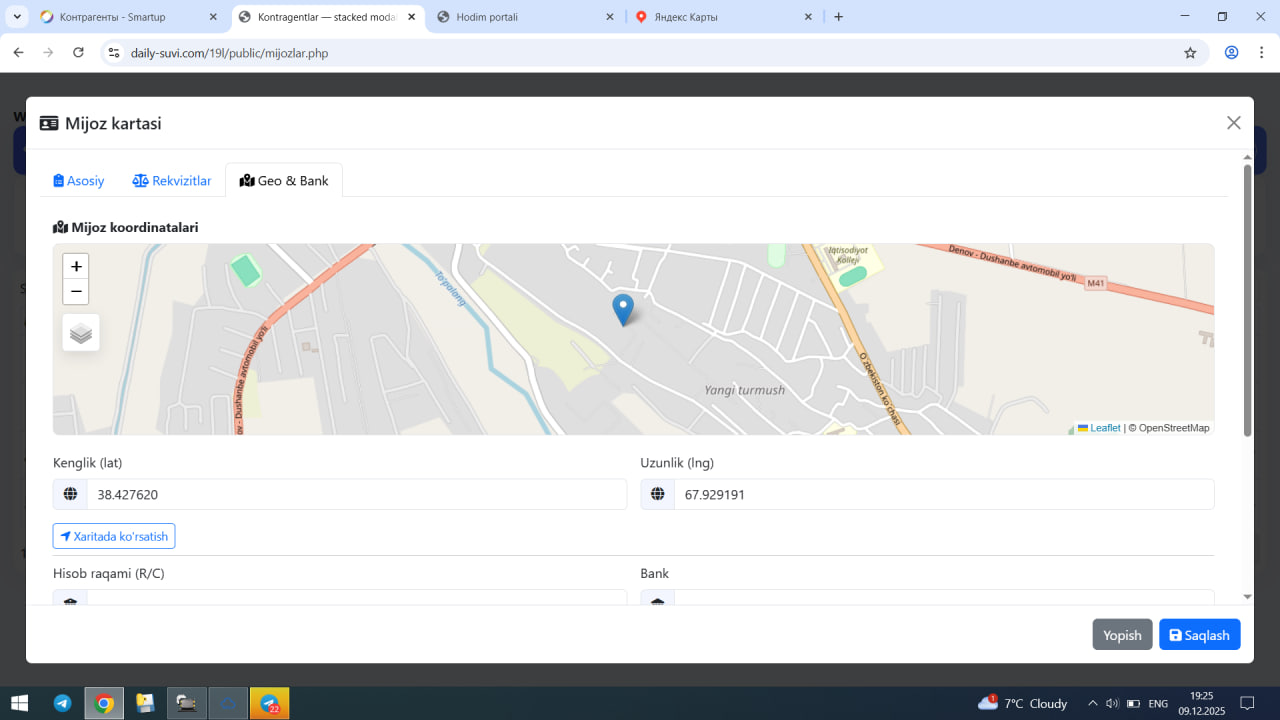This screenshot has width=1280, height=720.
Task: Open the Chrome profile icon
Action: tap(1232, 53)
